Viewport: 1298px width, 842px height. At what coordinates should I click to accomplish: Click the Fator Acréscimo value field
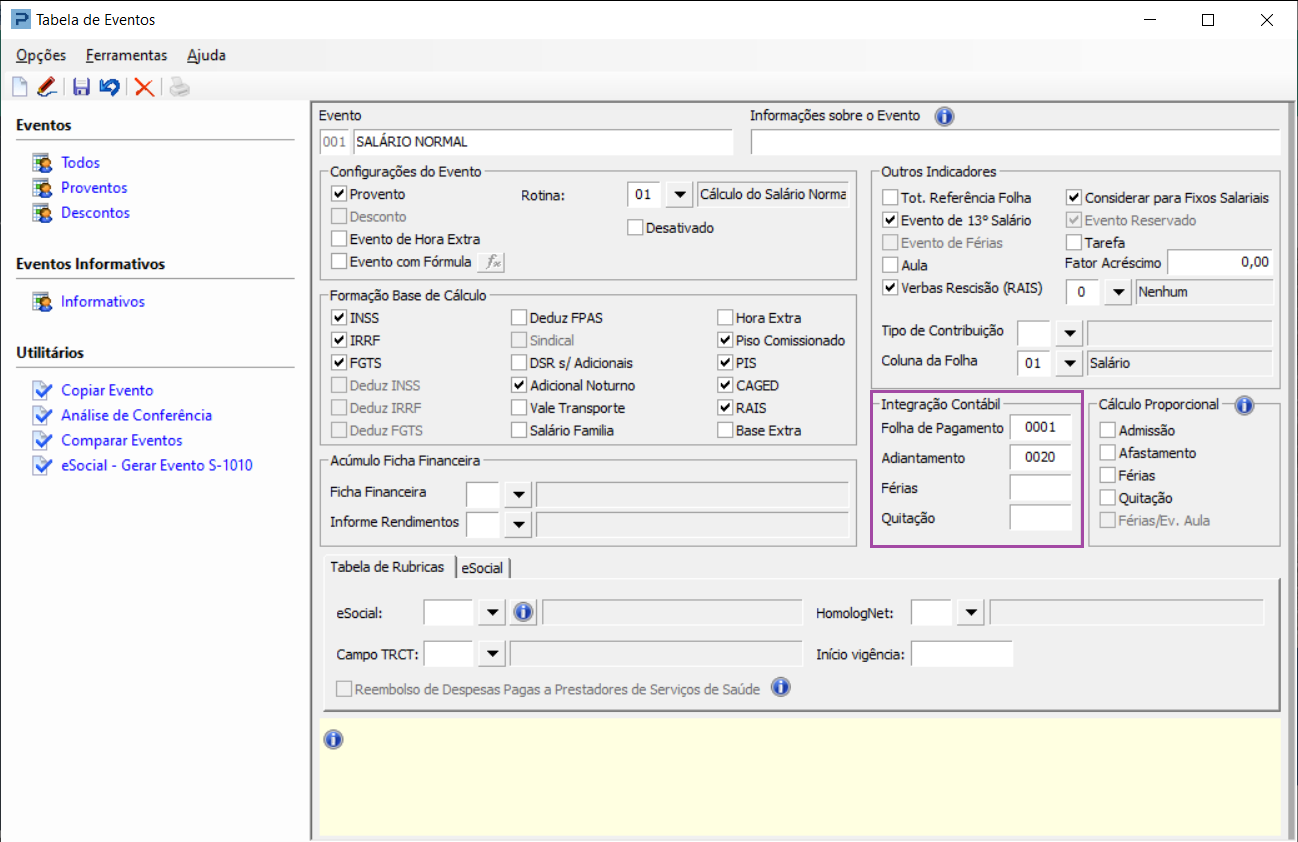click(1220, 262)
